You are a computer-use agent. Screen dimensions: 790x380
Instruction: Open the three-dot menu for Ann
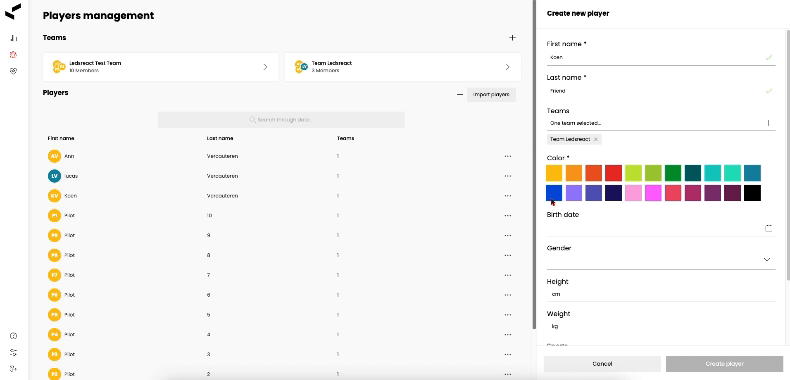[507, 156]
